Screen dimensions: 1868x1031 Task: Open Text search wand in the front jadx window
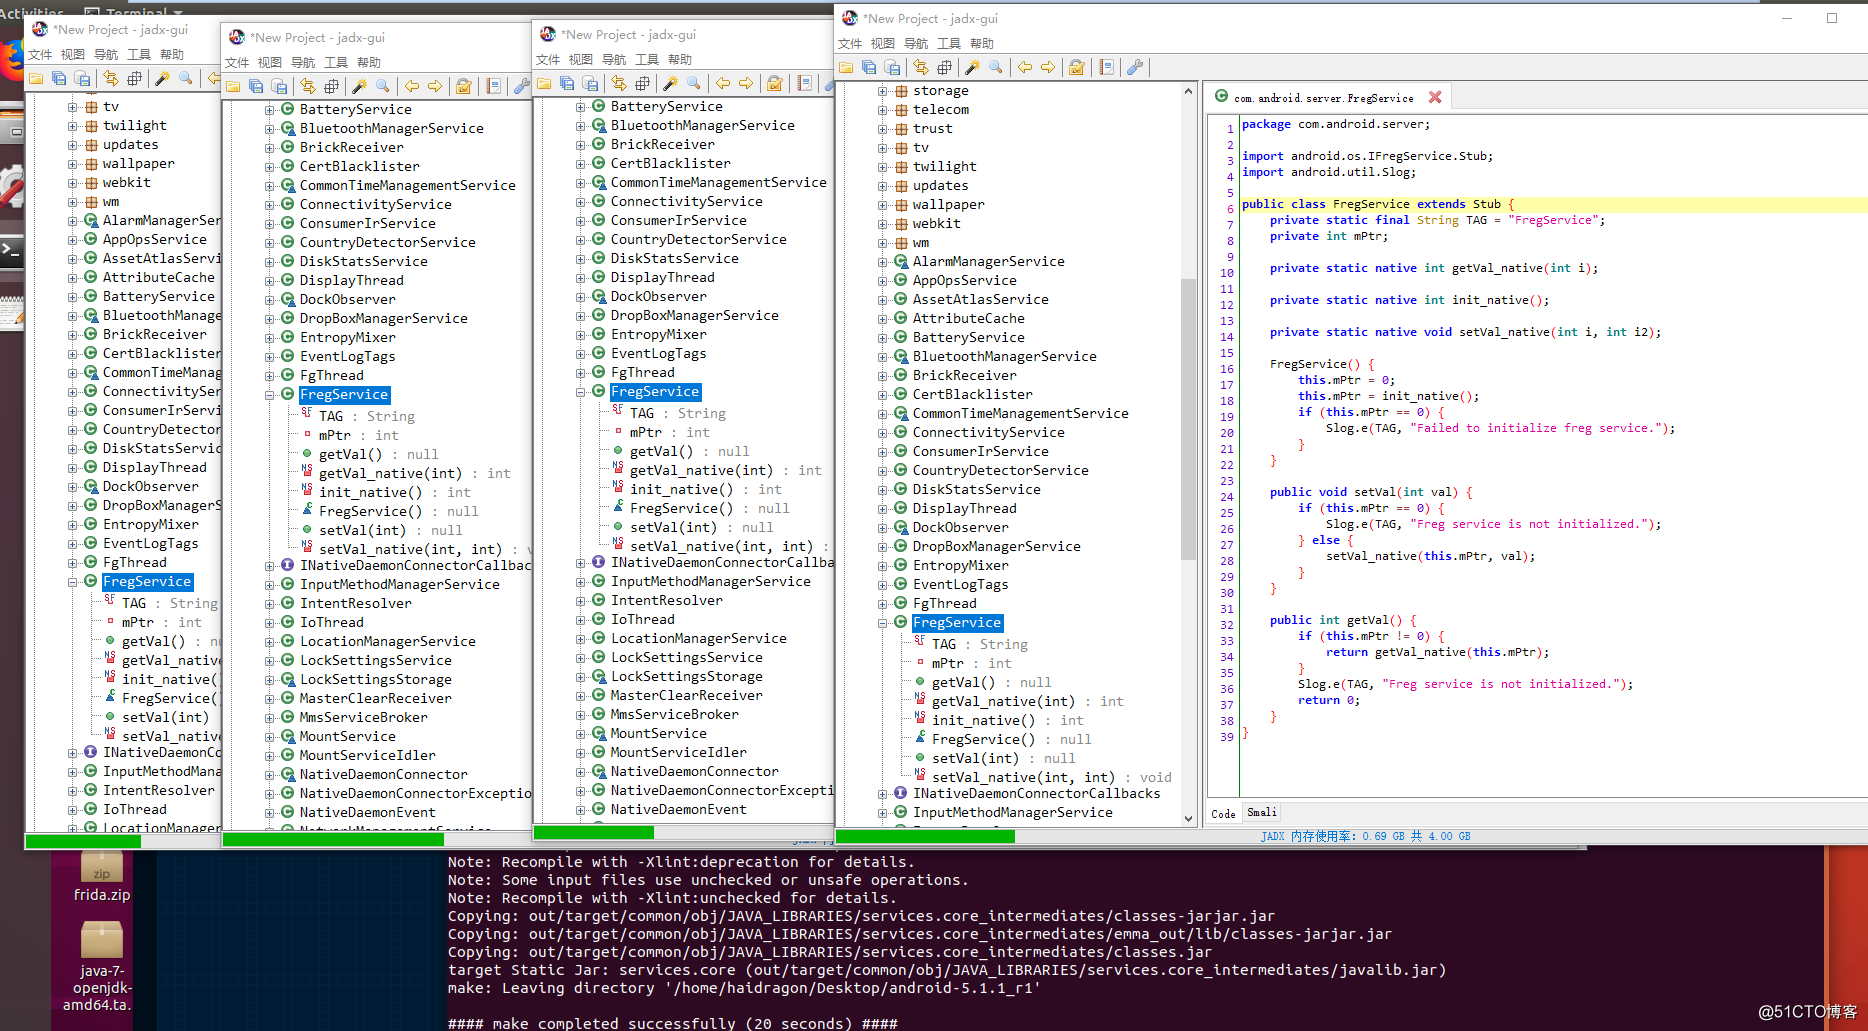pyautogui.click(x=972, y=67)
